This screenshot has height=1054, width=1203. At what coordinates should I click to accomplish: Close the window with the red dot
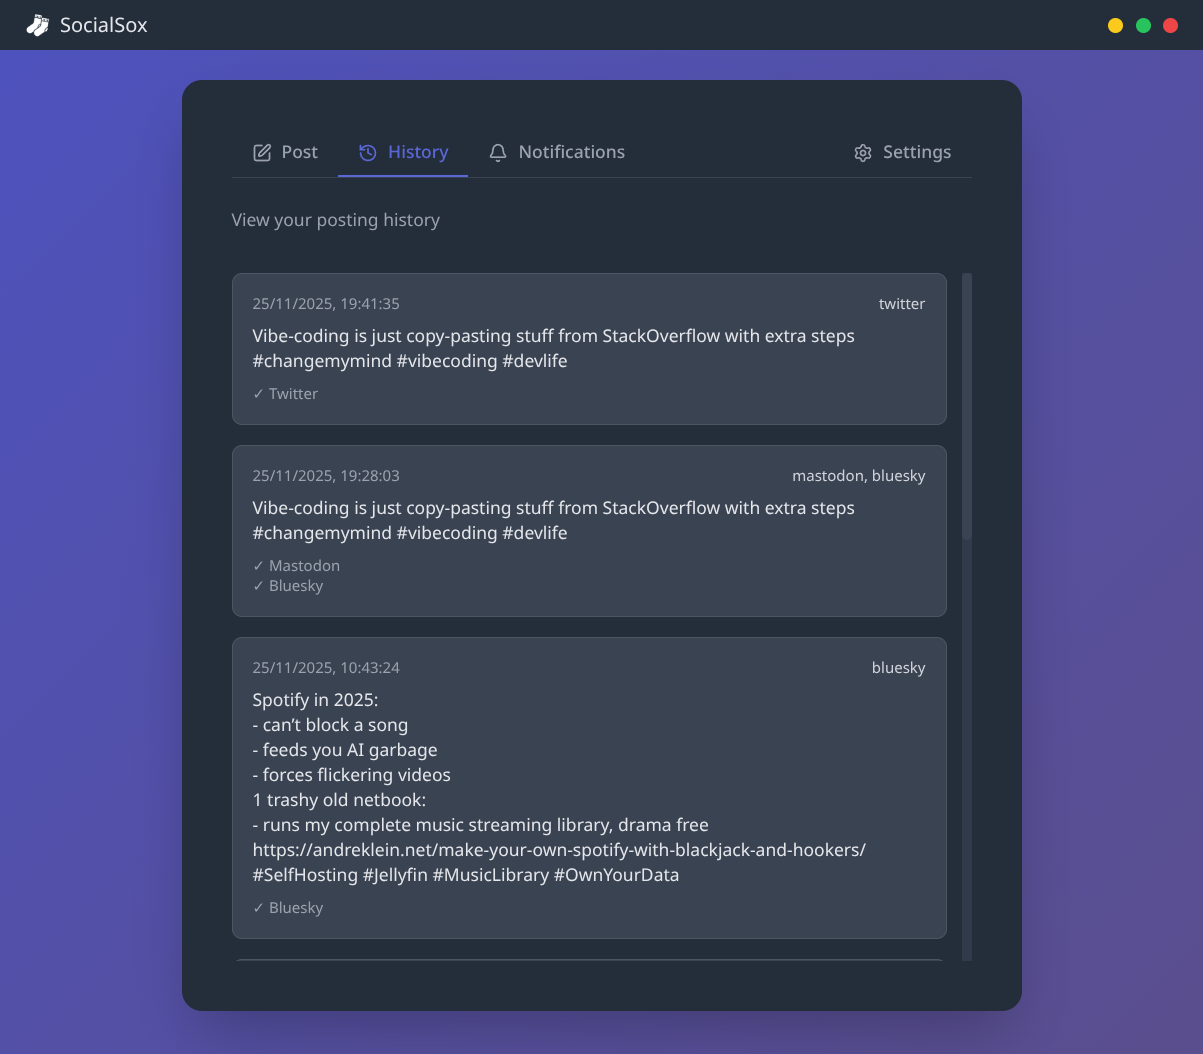point(1170,26)
